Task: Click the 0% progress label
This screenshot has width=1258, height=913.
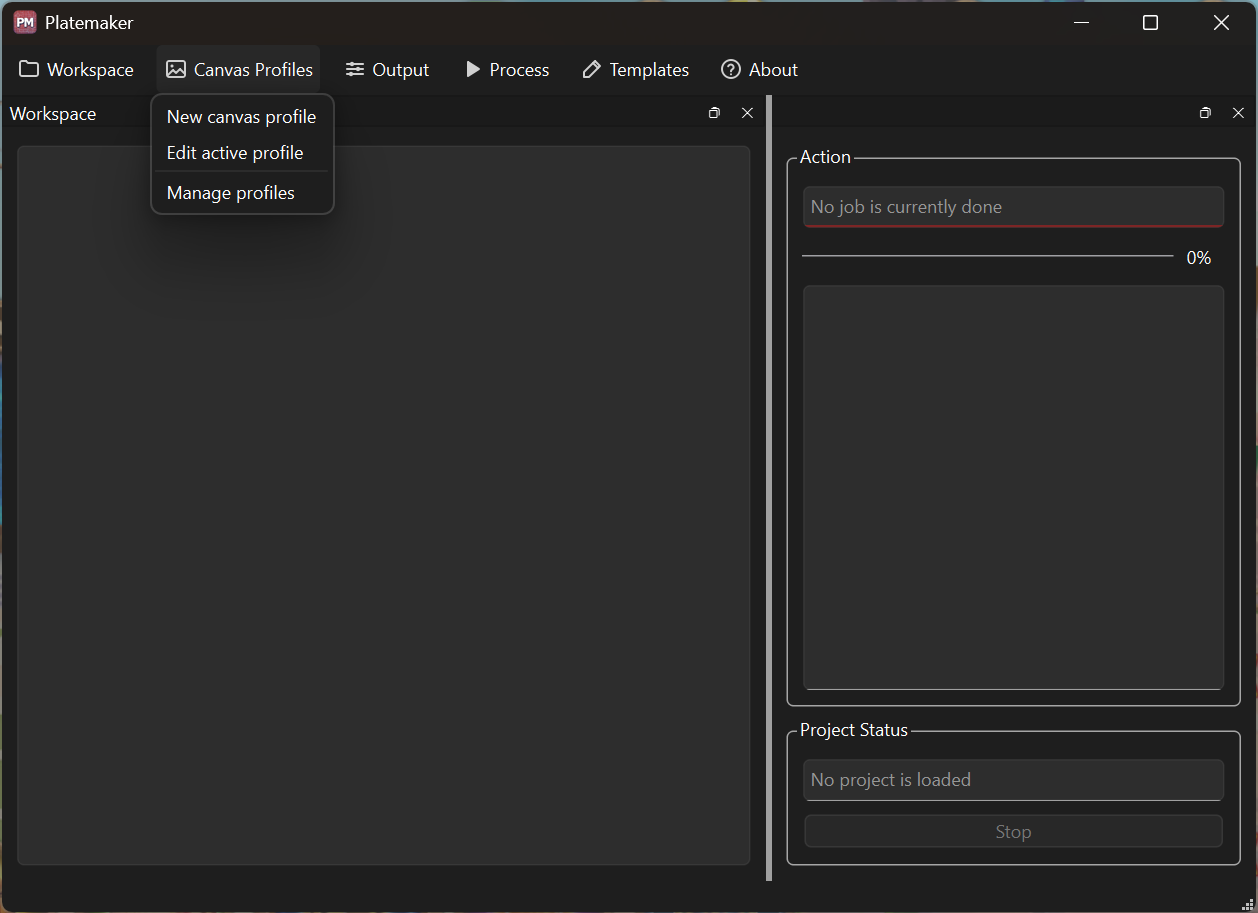Action: (x=1198, y=258)
